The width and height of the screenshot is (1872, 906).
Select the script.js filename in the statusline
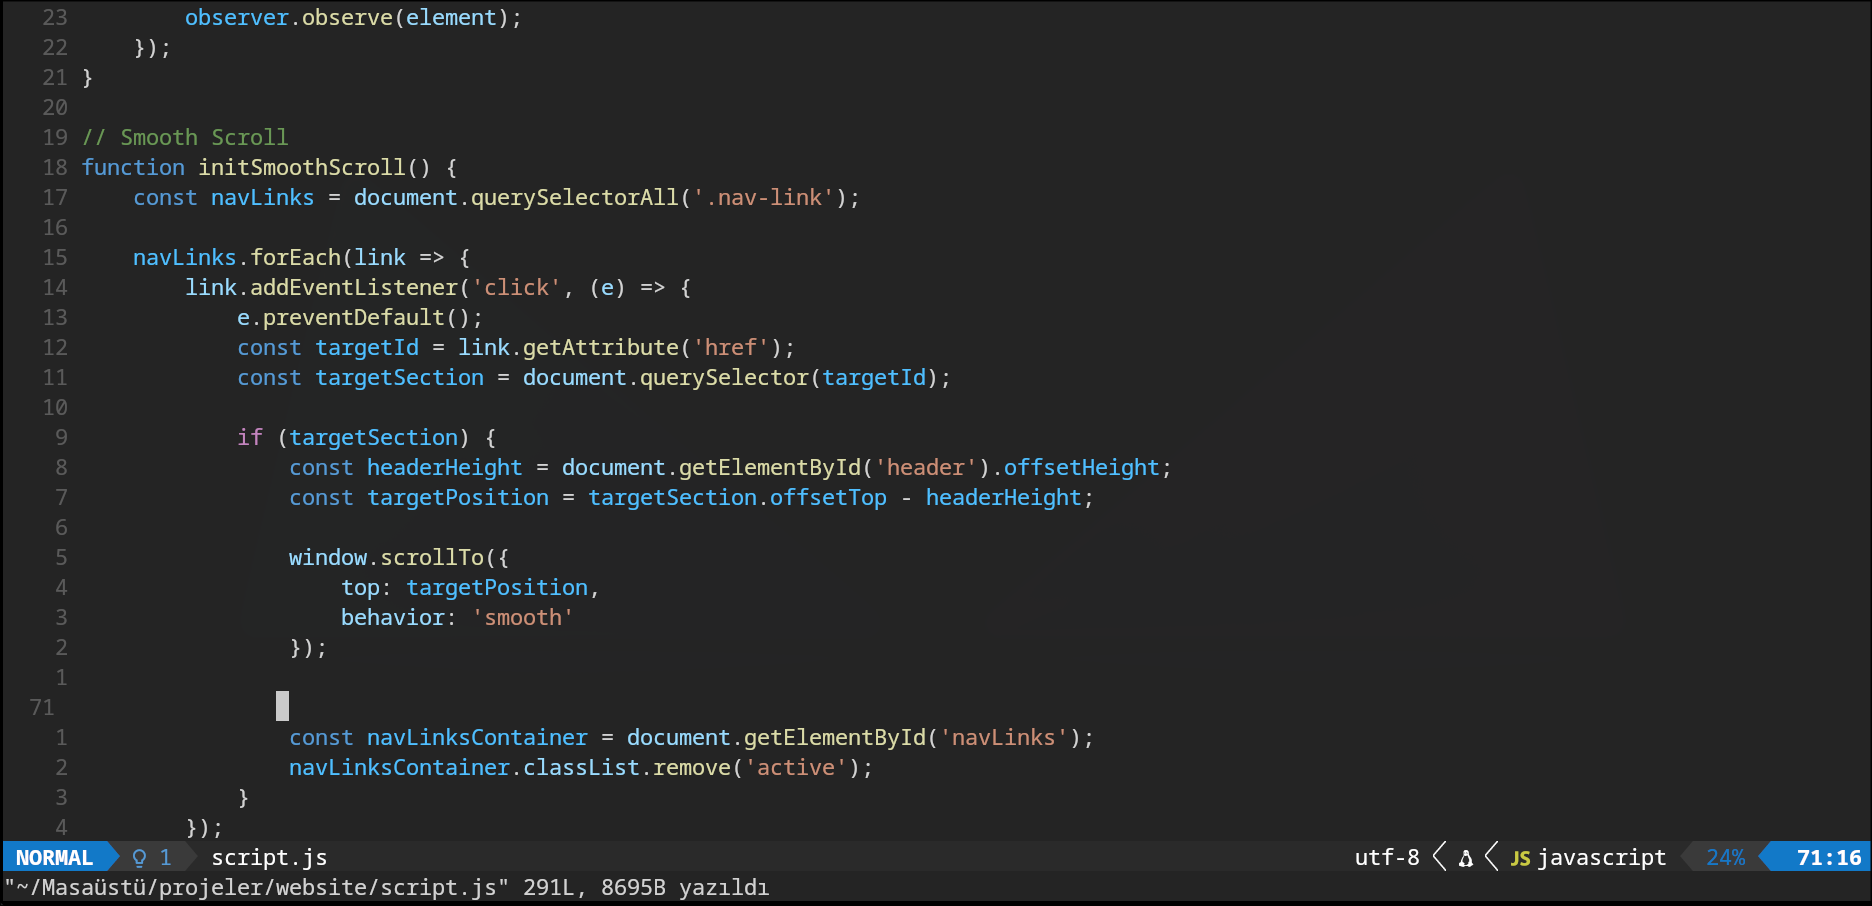[268, 857]
